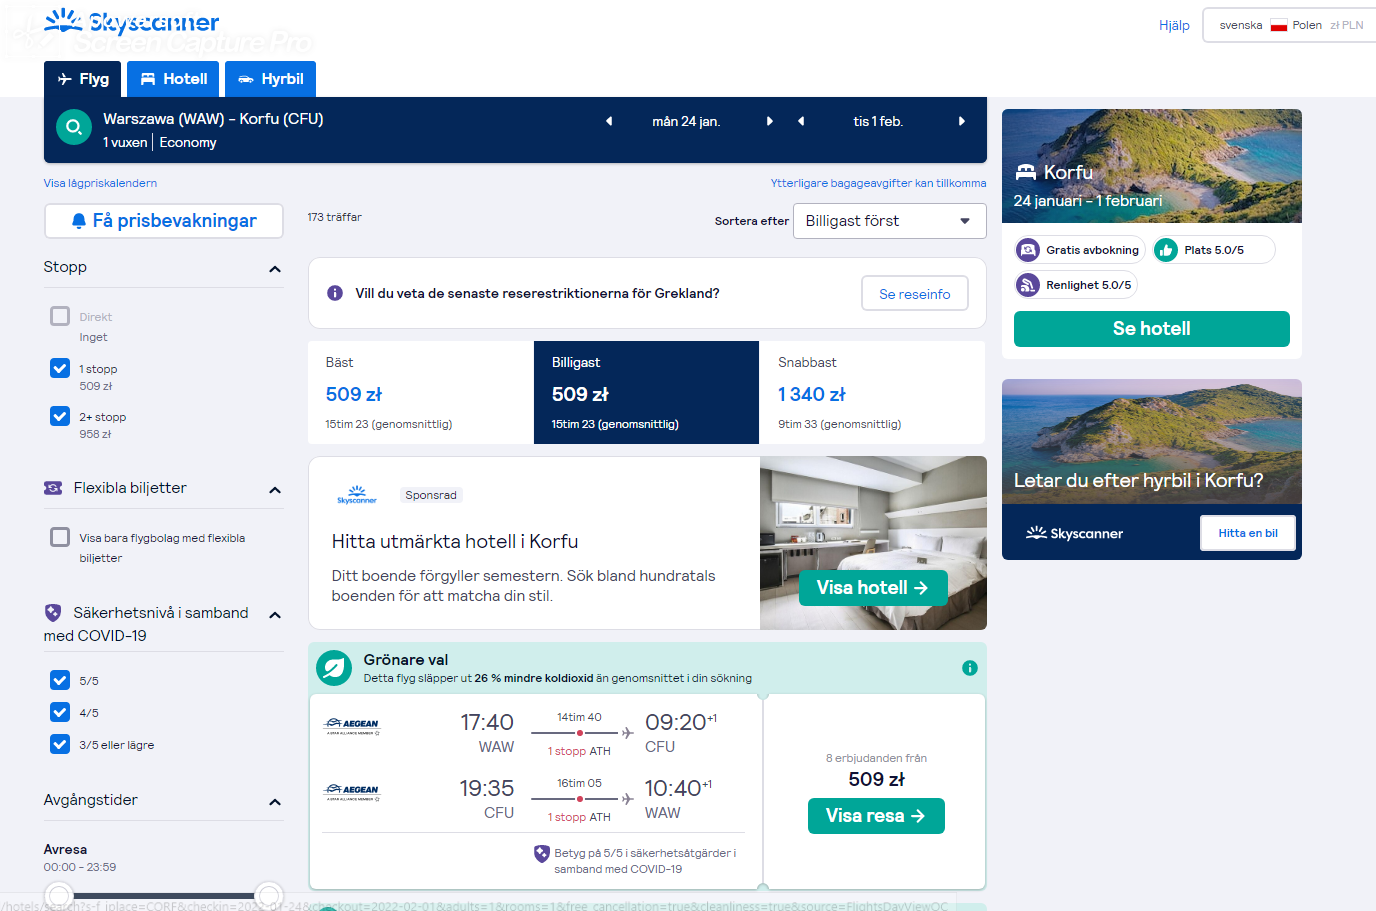Advance departure date with next arrow
Image resolution: width=1376 pixels, height=911 pixels.
pos(769,121)
